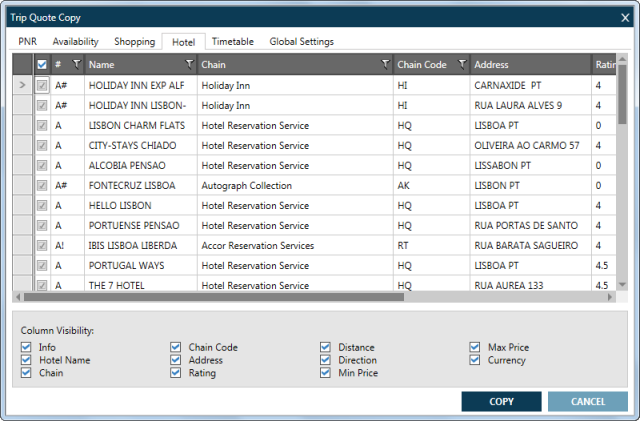Click the row indicator arrow on first row
This screenshot has width=640, height=421.
coord(22,85)
